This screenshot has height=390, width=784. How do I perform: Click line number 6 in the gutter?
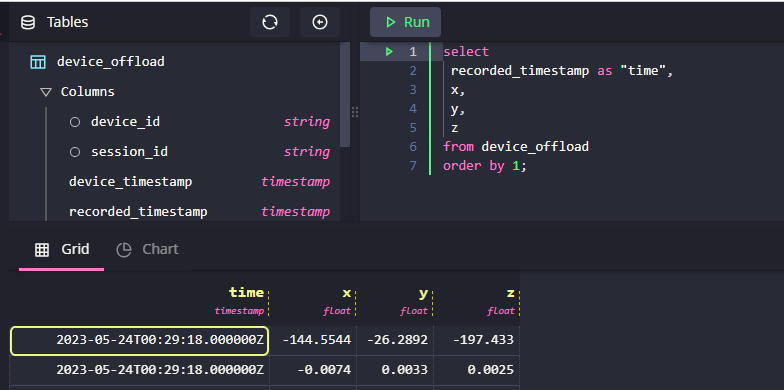(412, 146)
